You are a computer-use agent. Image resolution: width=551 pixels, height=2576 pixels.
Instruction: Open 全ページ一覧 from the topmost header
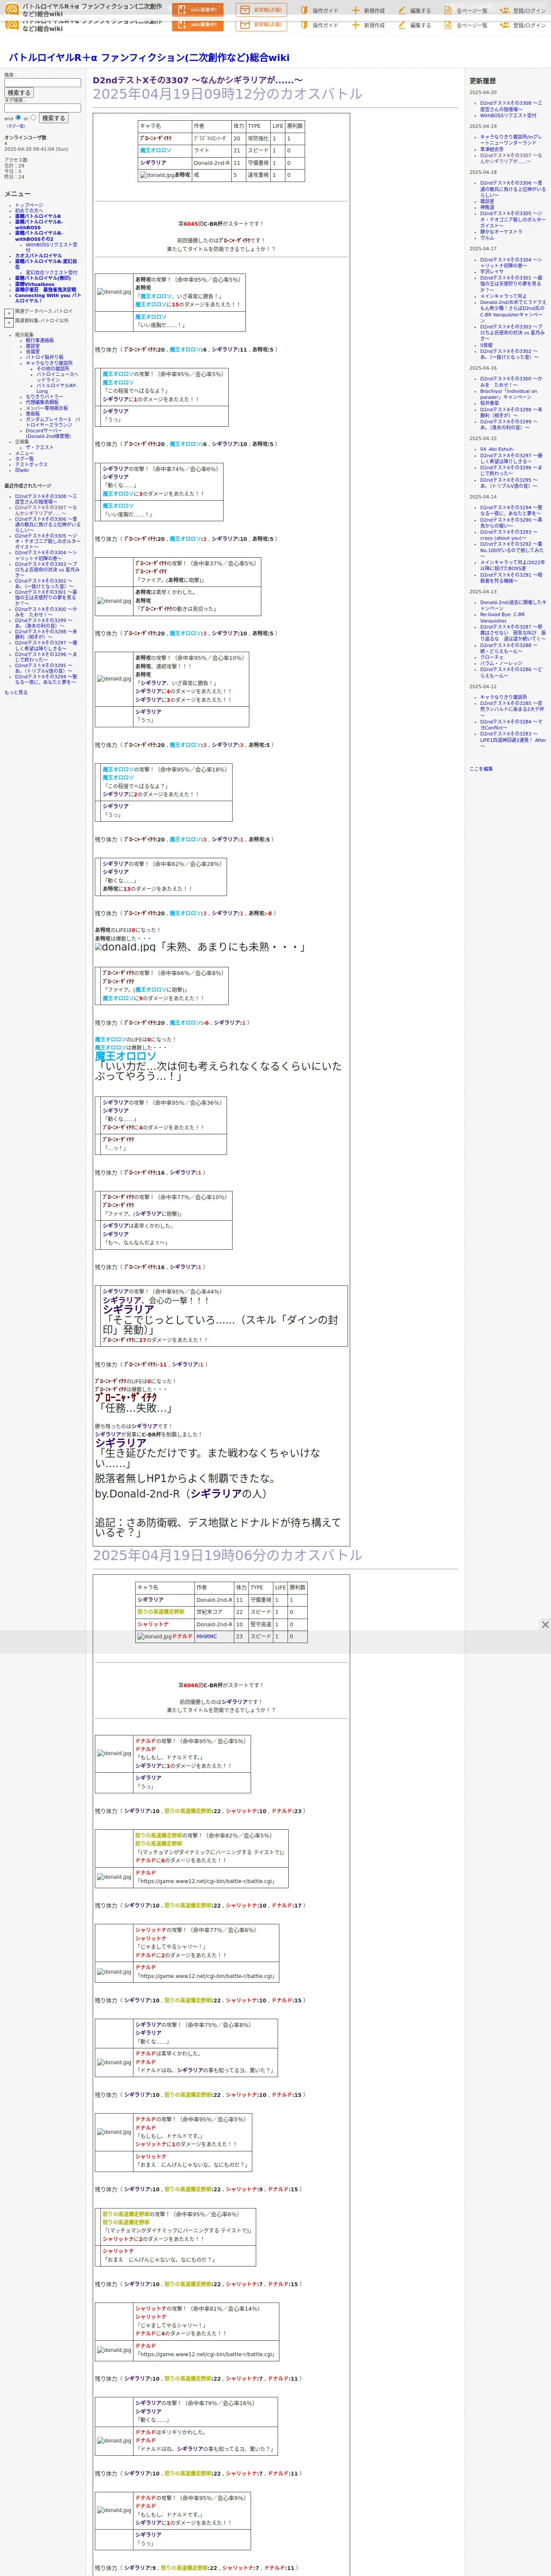pos(465,10)
